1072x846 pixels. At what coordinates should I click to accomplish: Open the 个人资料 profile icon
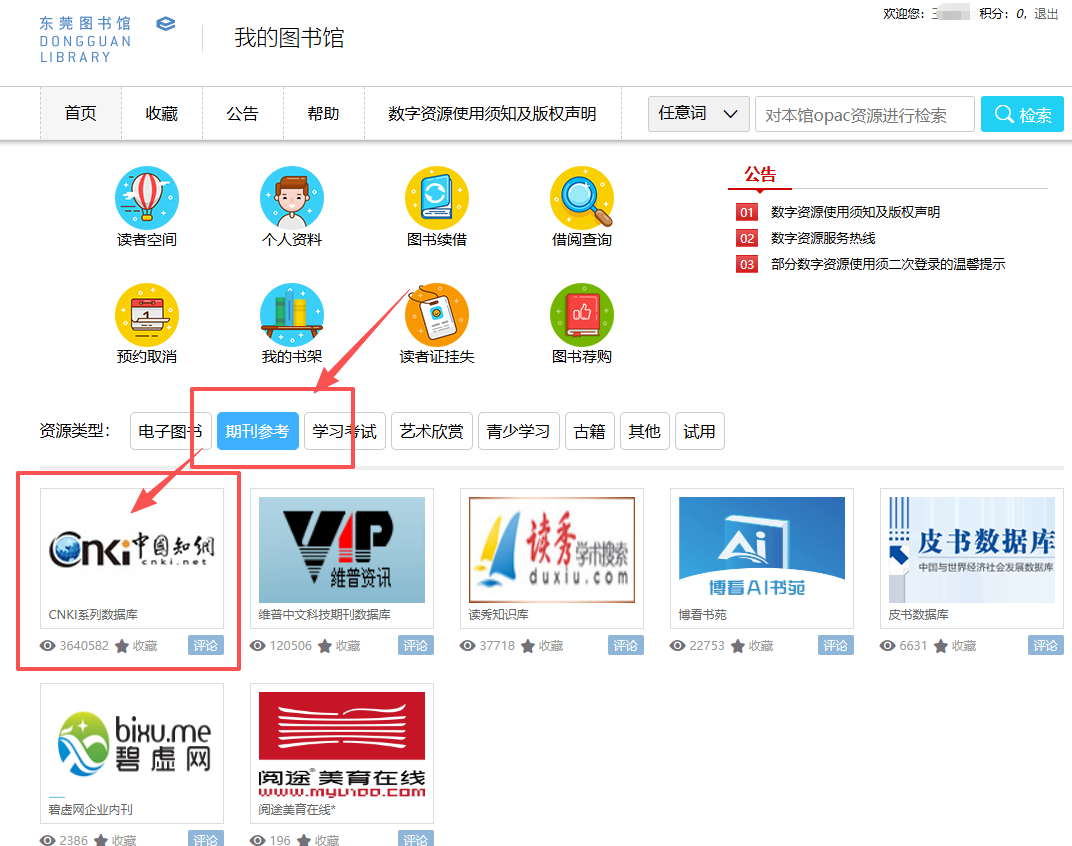291,198
